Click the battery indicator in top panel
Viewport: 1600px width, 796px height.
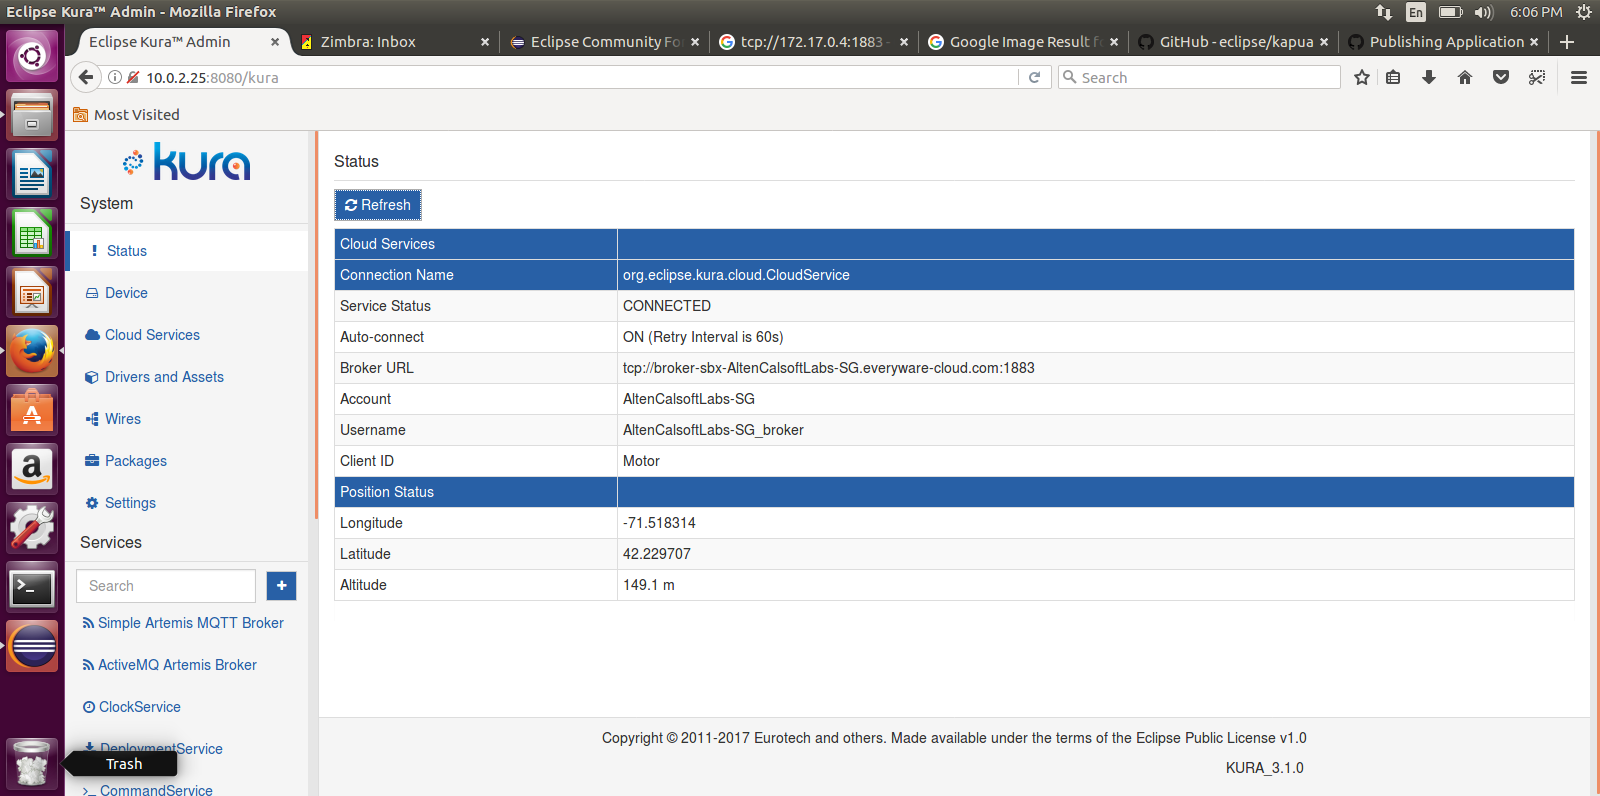(1450, 12)
